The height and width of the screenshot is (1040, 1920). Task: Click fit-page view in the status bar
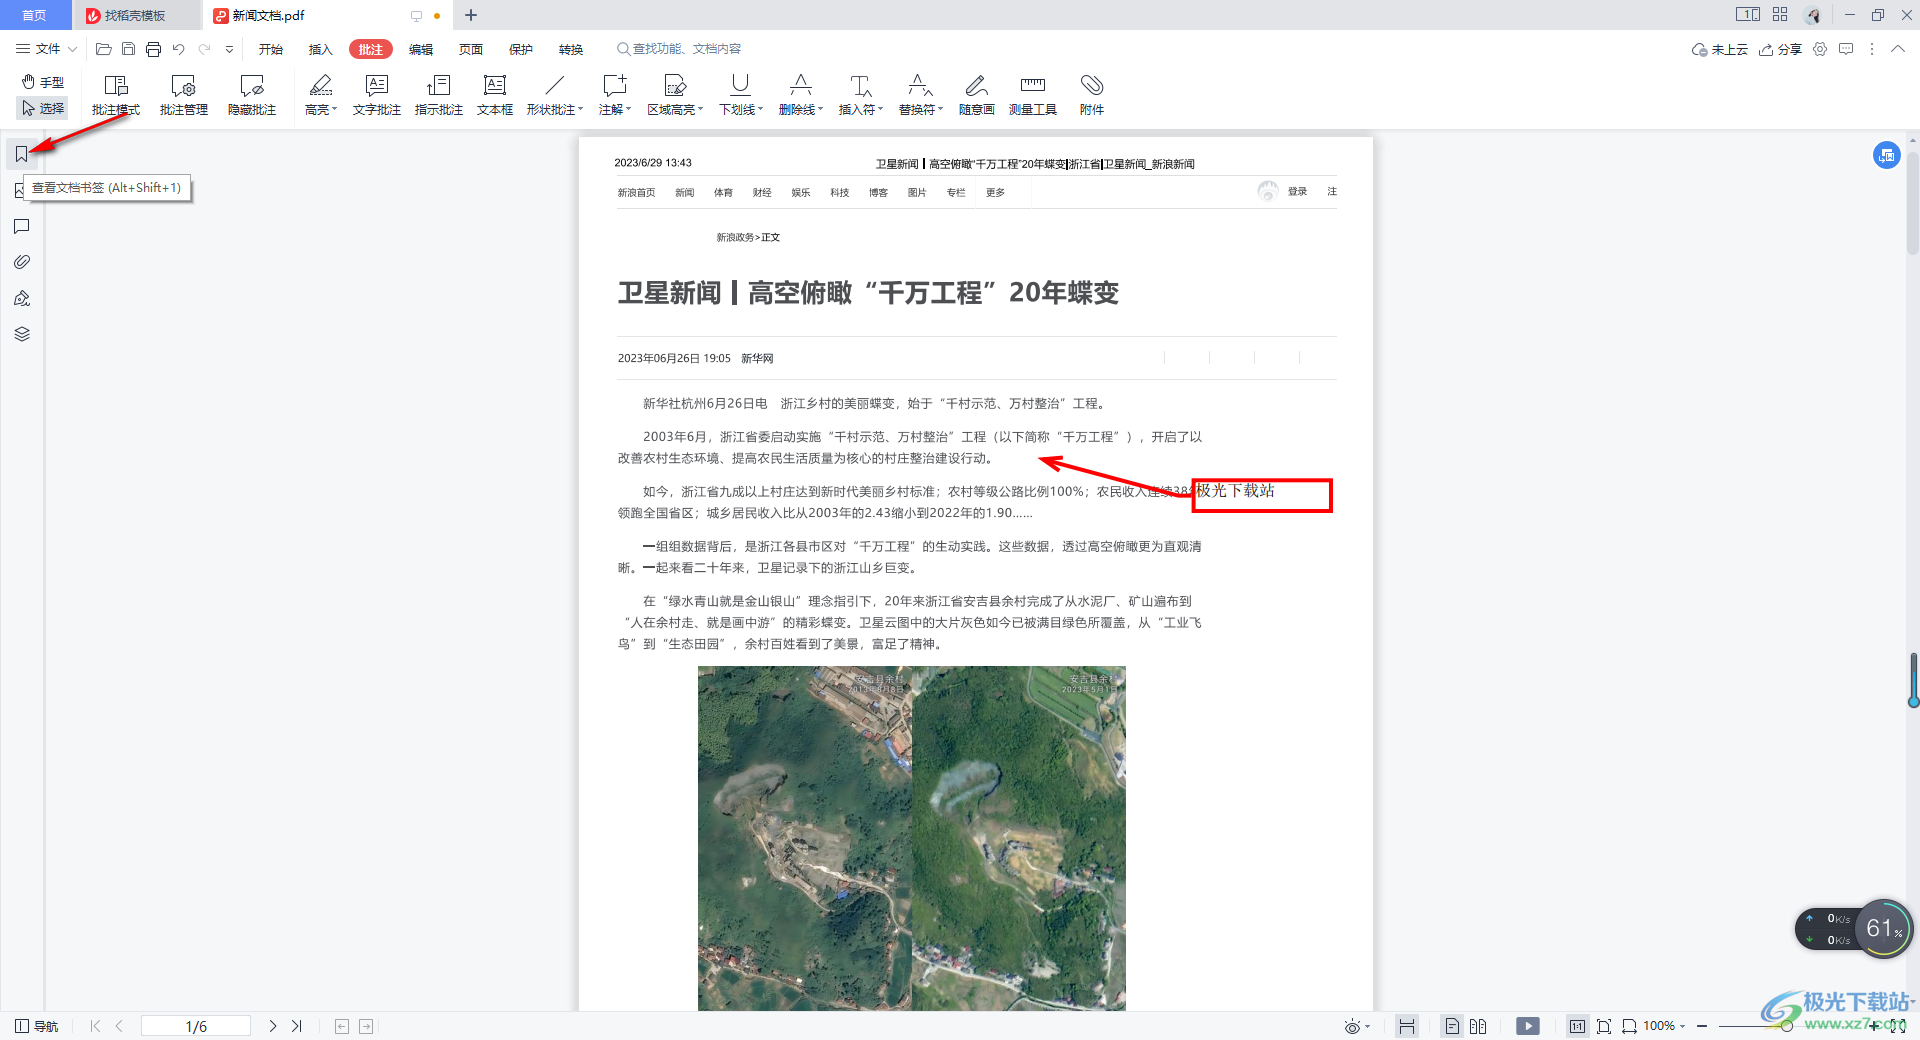1604,1026
